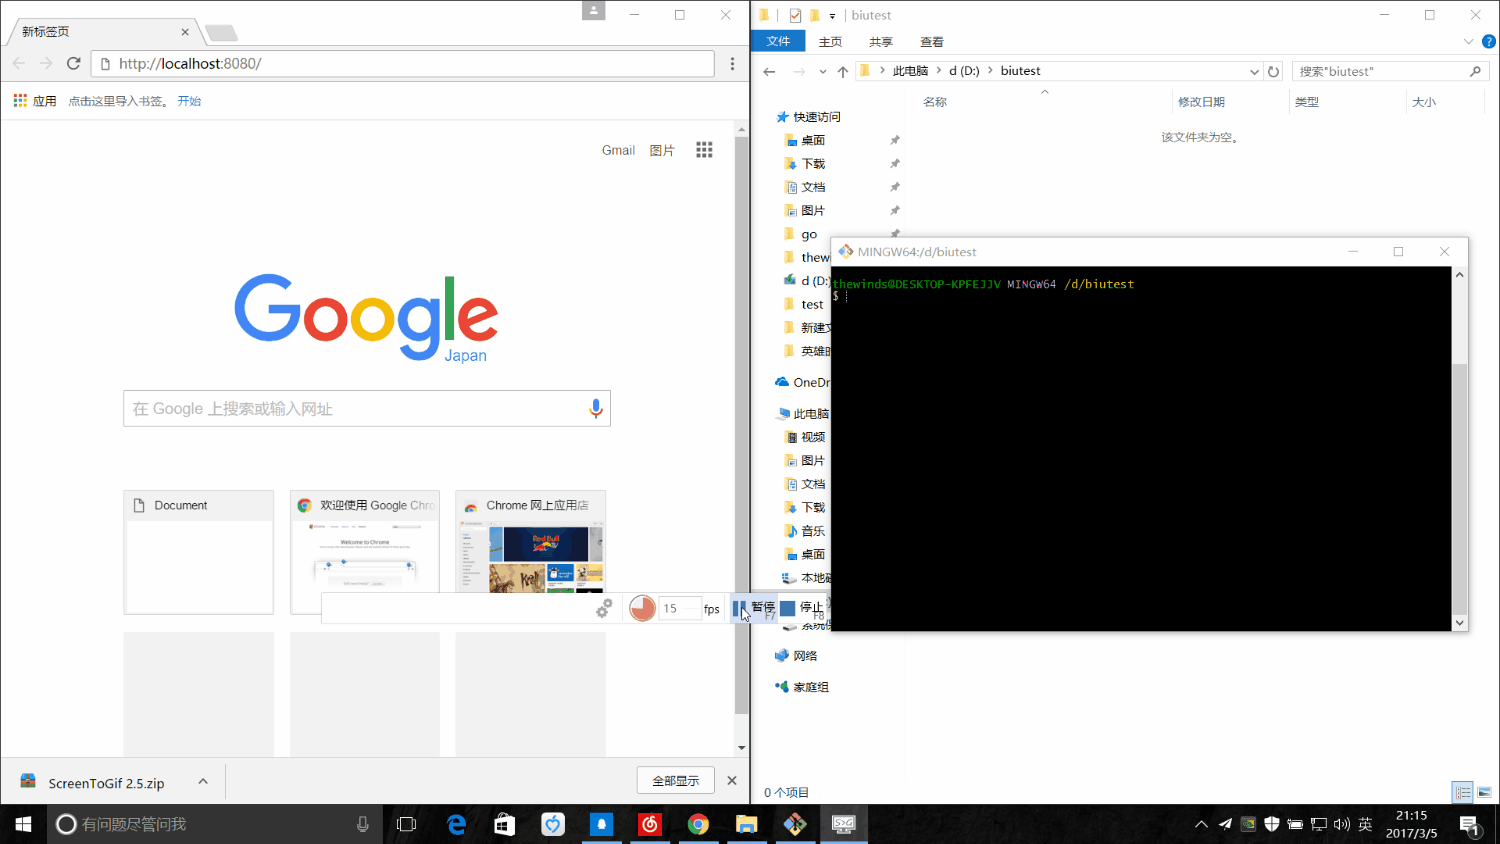Open ScreenToGif recorder settings gears

[x=604, y=608]
